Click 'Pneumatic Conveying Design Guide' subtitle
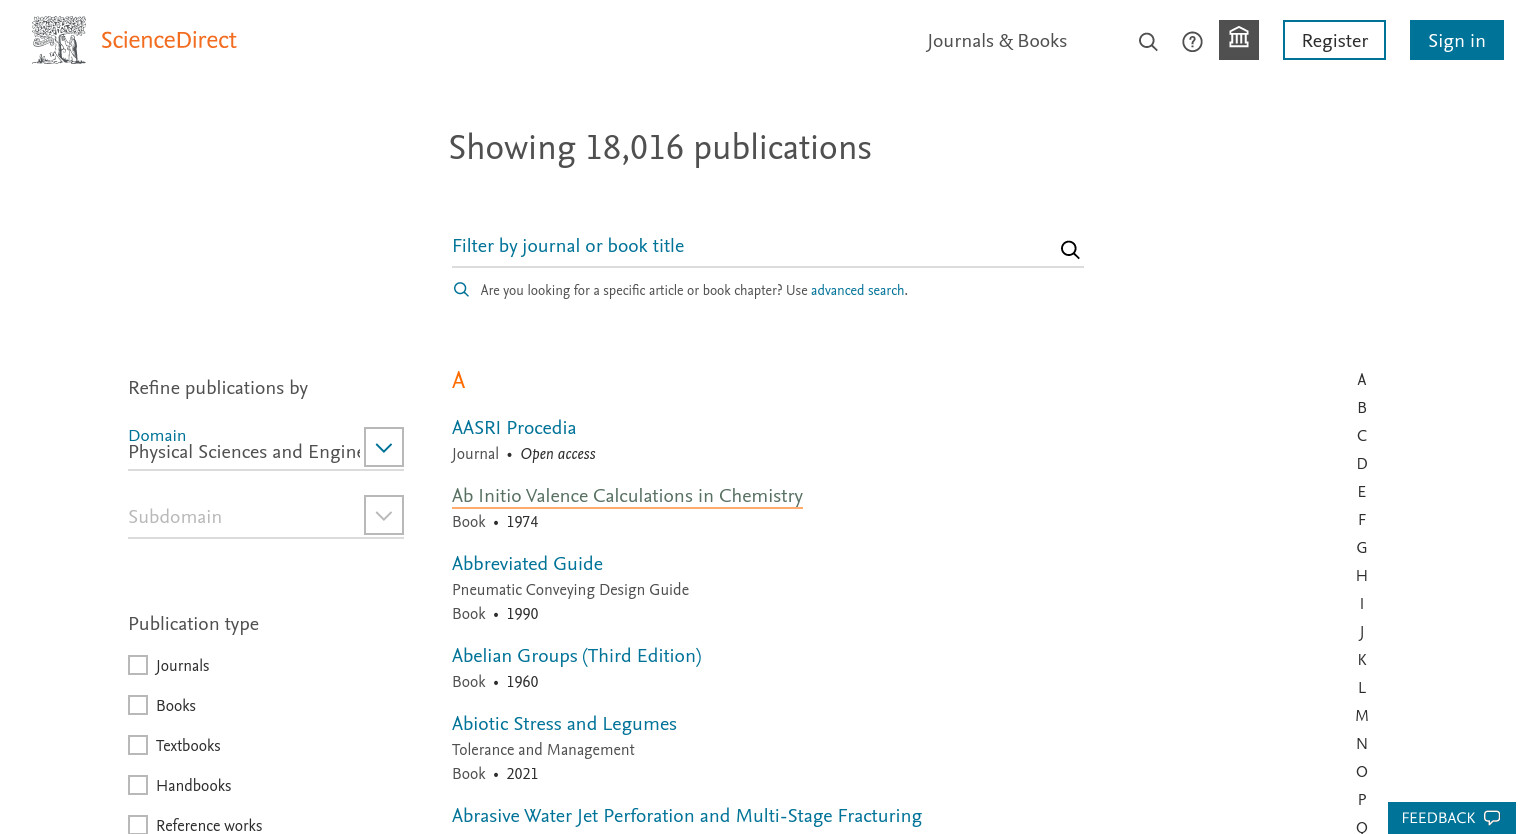Image resolution: width=1536 pixels, height=834 pixels. [x=570, y=590]
